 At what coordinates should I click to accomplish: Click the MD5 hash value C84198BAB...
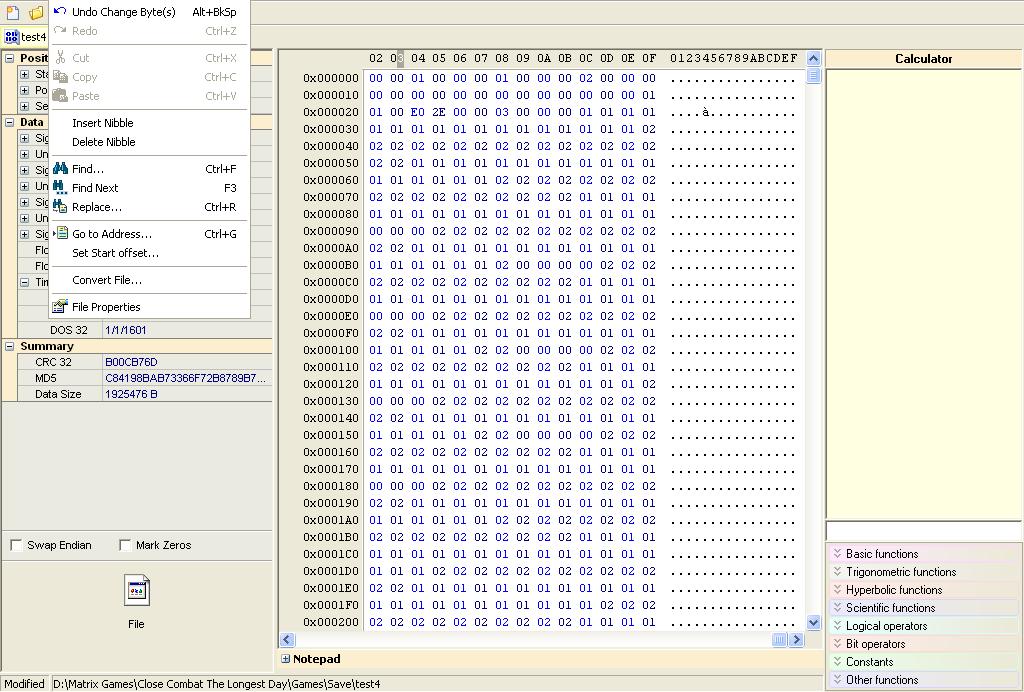pos(185,378)
